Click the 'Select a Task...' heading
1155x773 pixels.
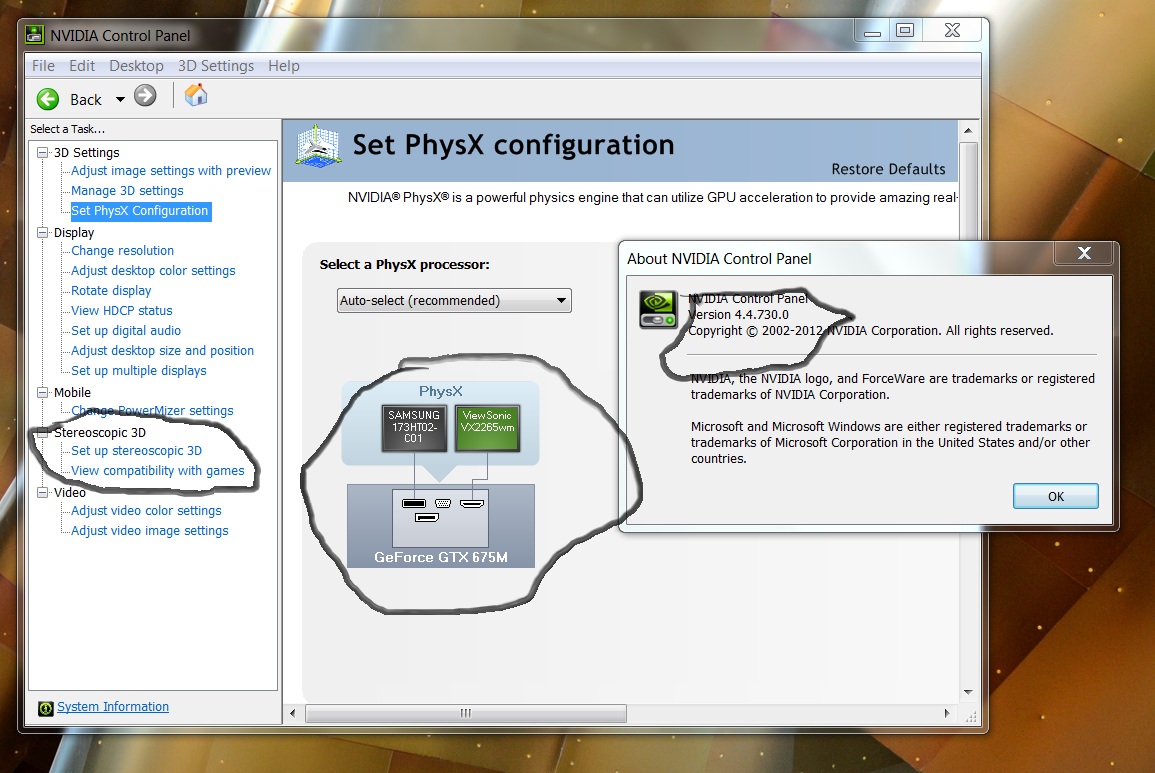[x=68, y=129]
